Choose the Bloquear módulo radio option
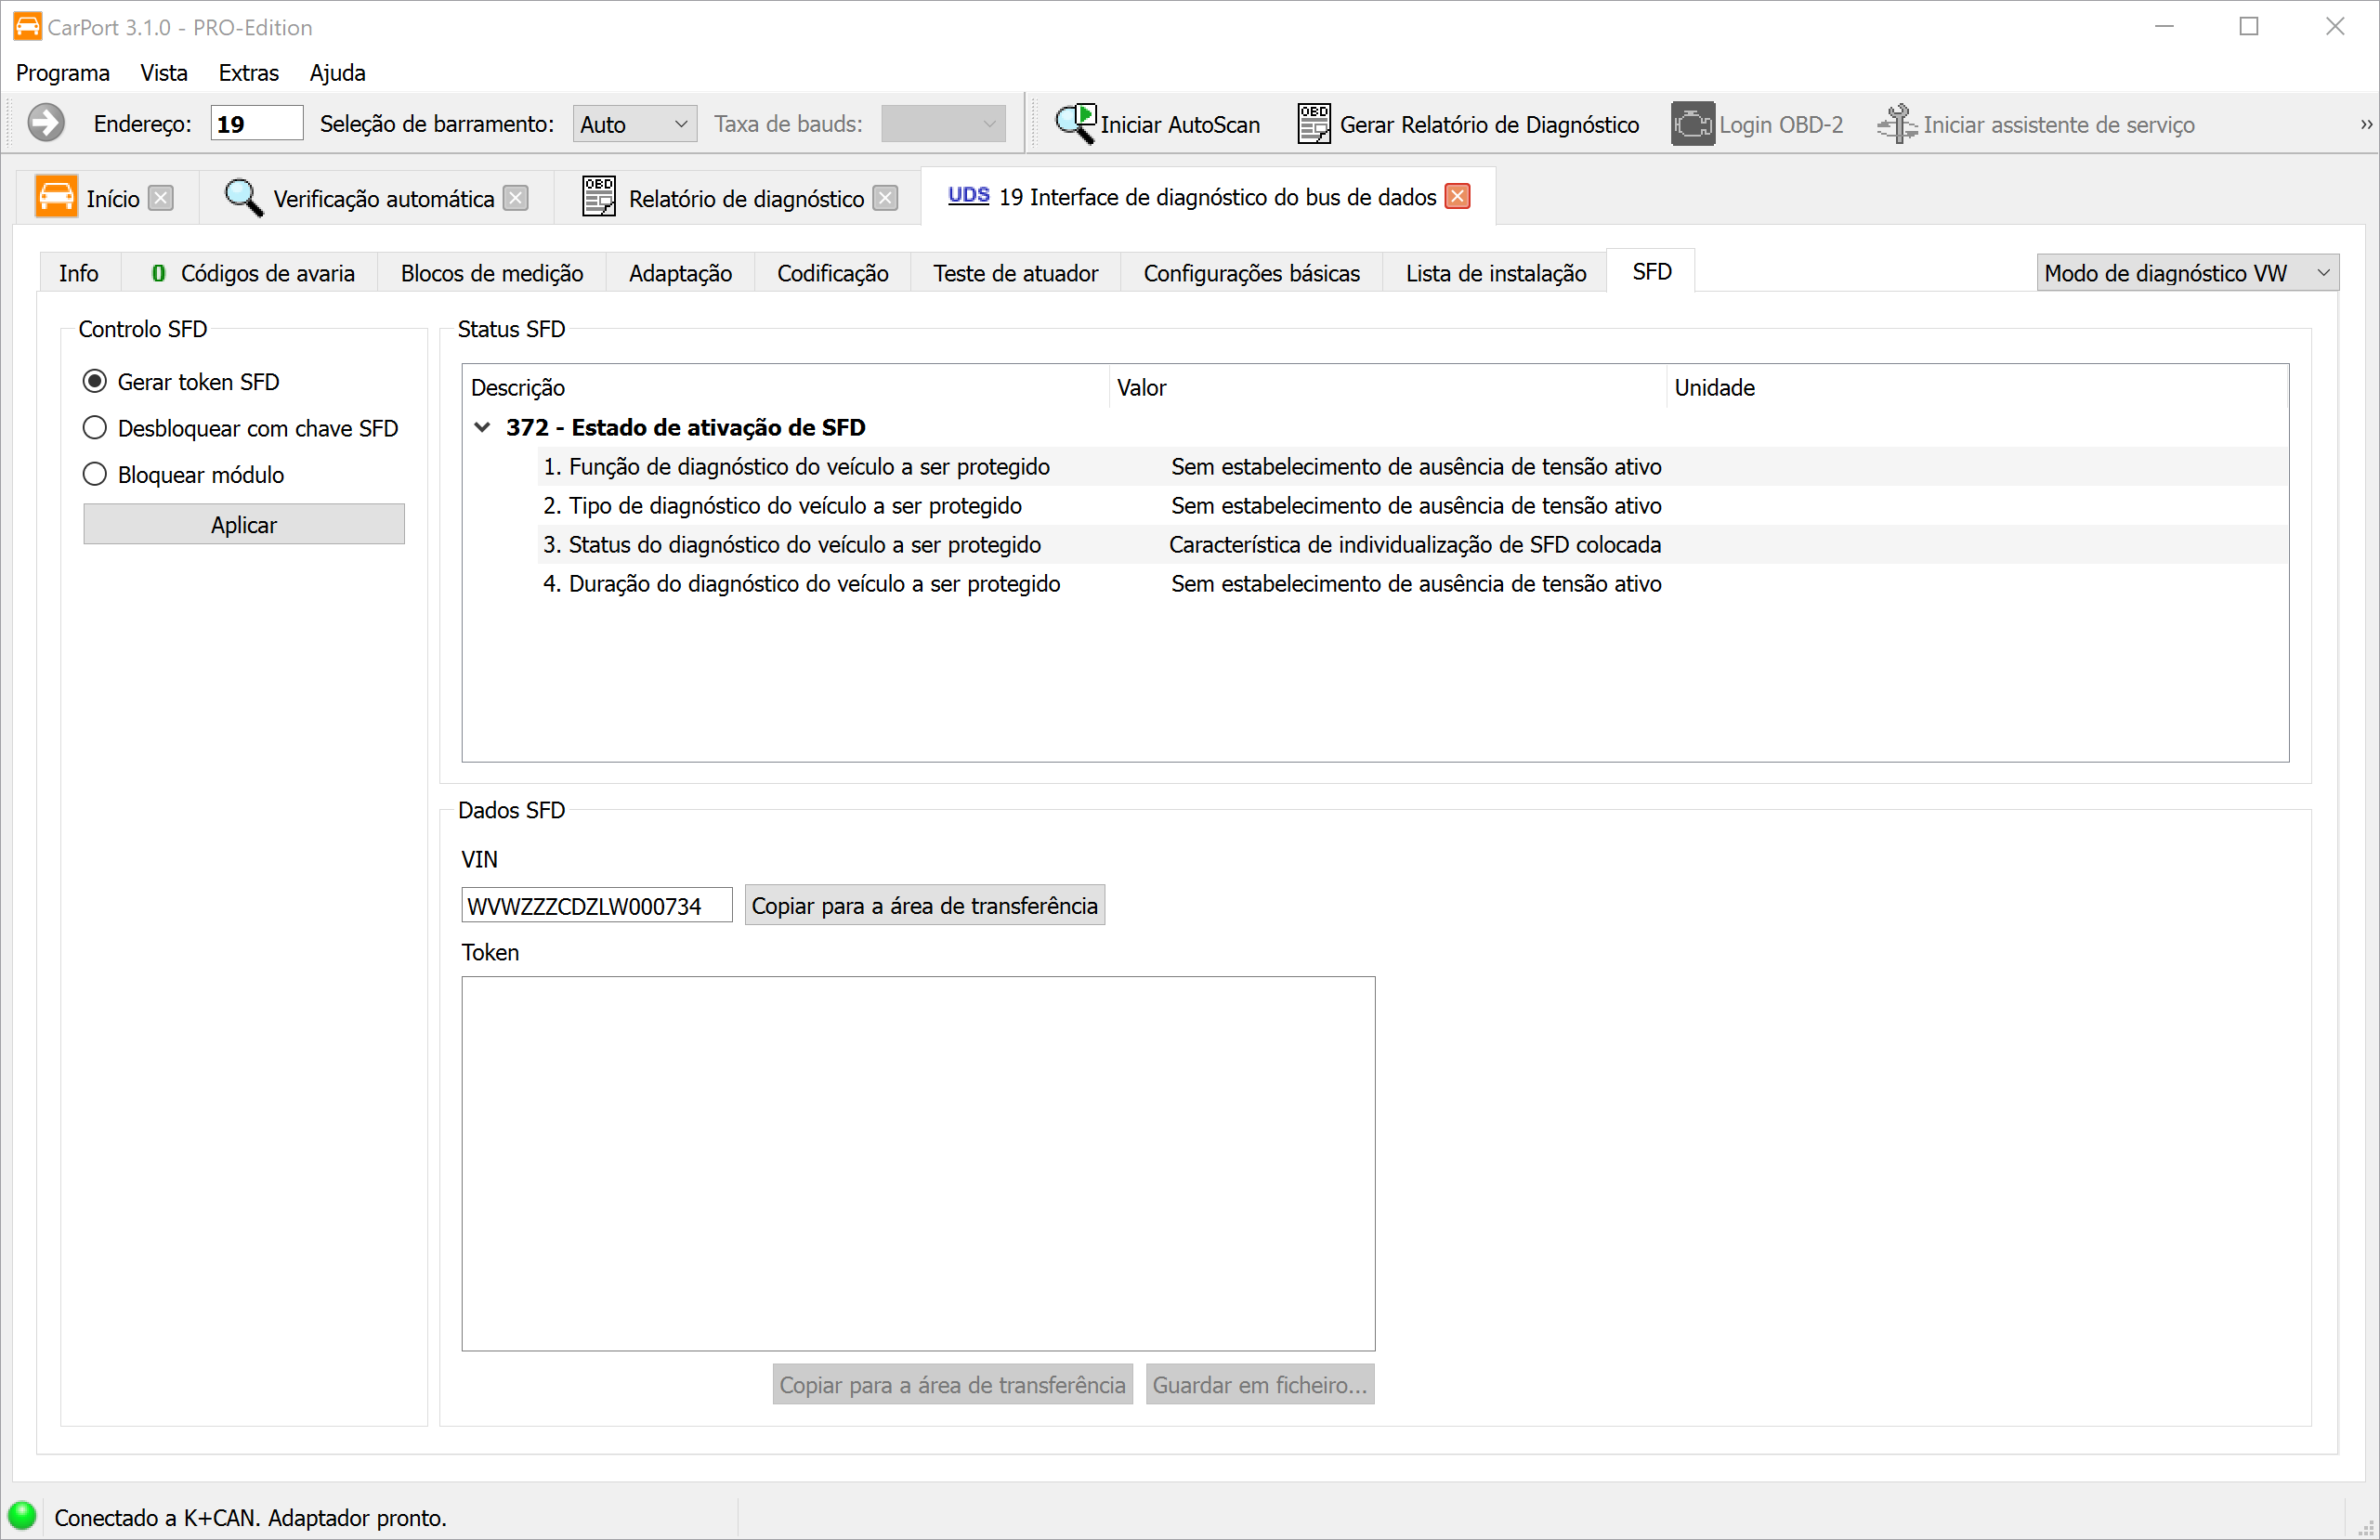The width and height of the screenshot is (2380, 1540). click(95, 474)
